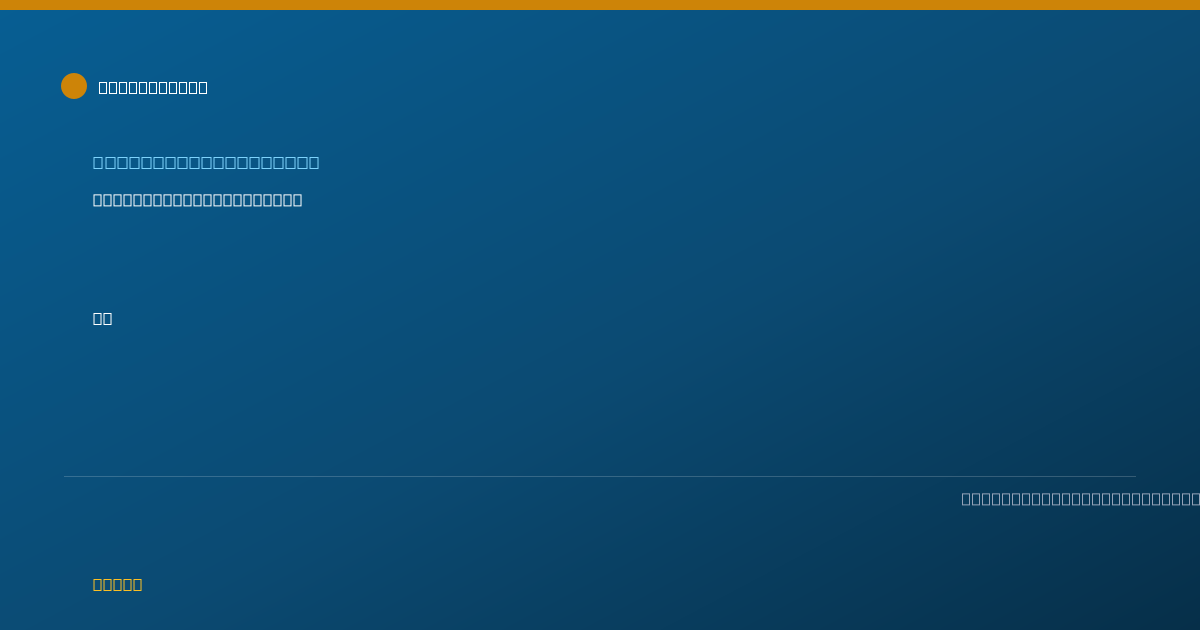Click the gray footer text at right
This screenshot has width=1200, height=630.
pos(1080,499)
